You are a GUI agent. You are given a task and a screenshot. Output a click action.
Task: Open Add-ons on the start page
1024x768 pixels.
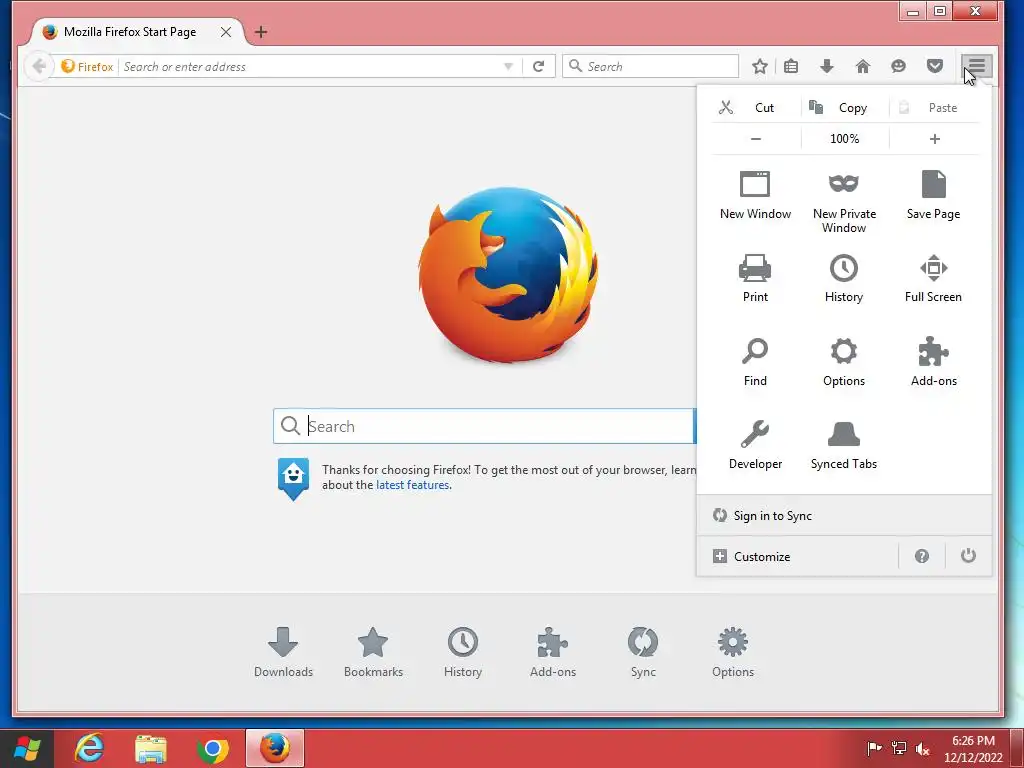click(x=552, y=652)
